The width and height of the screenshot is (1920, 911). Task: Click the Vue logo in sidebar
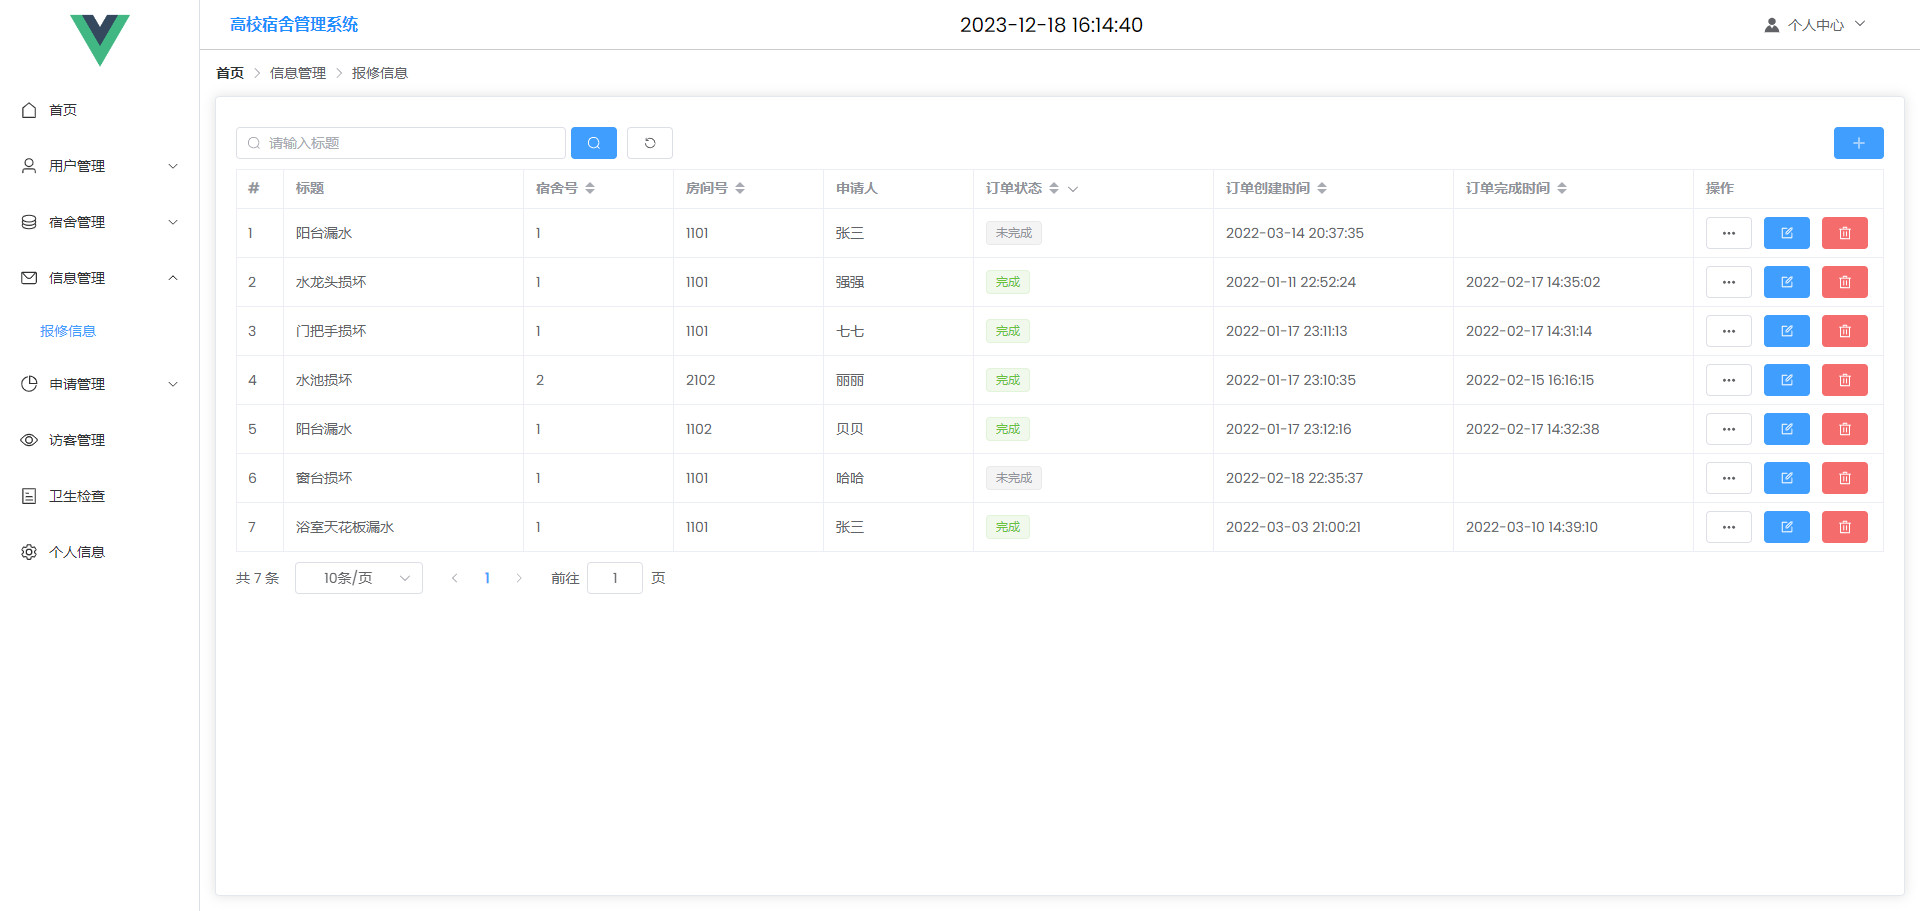coord(100,40)
